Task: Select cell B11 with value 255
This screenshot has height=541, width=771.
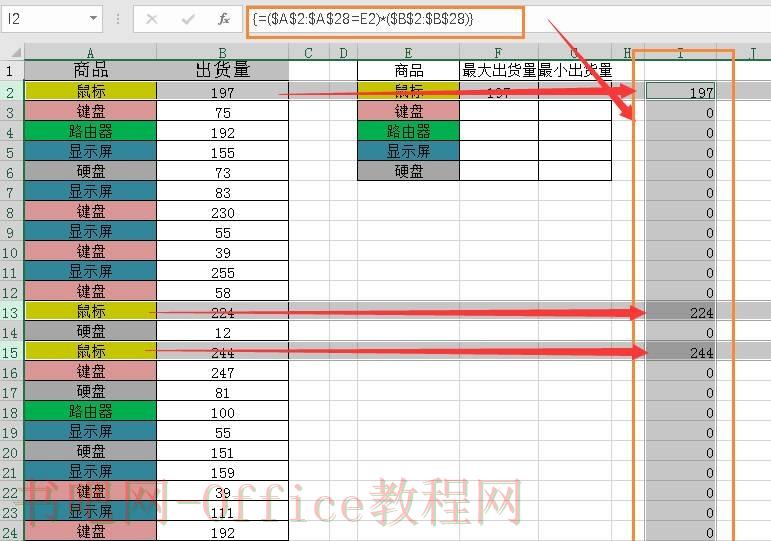Action: coord(222,272)
